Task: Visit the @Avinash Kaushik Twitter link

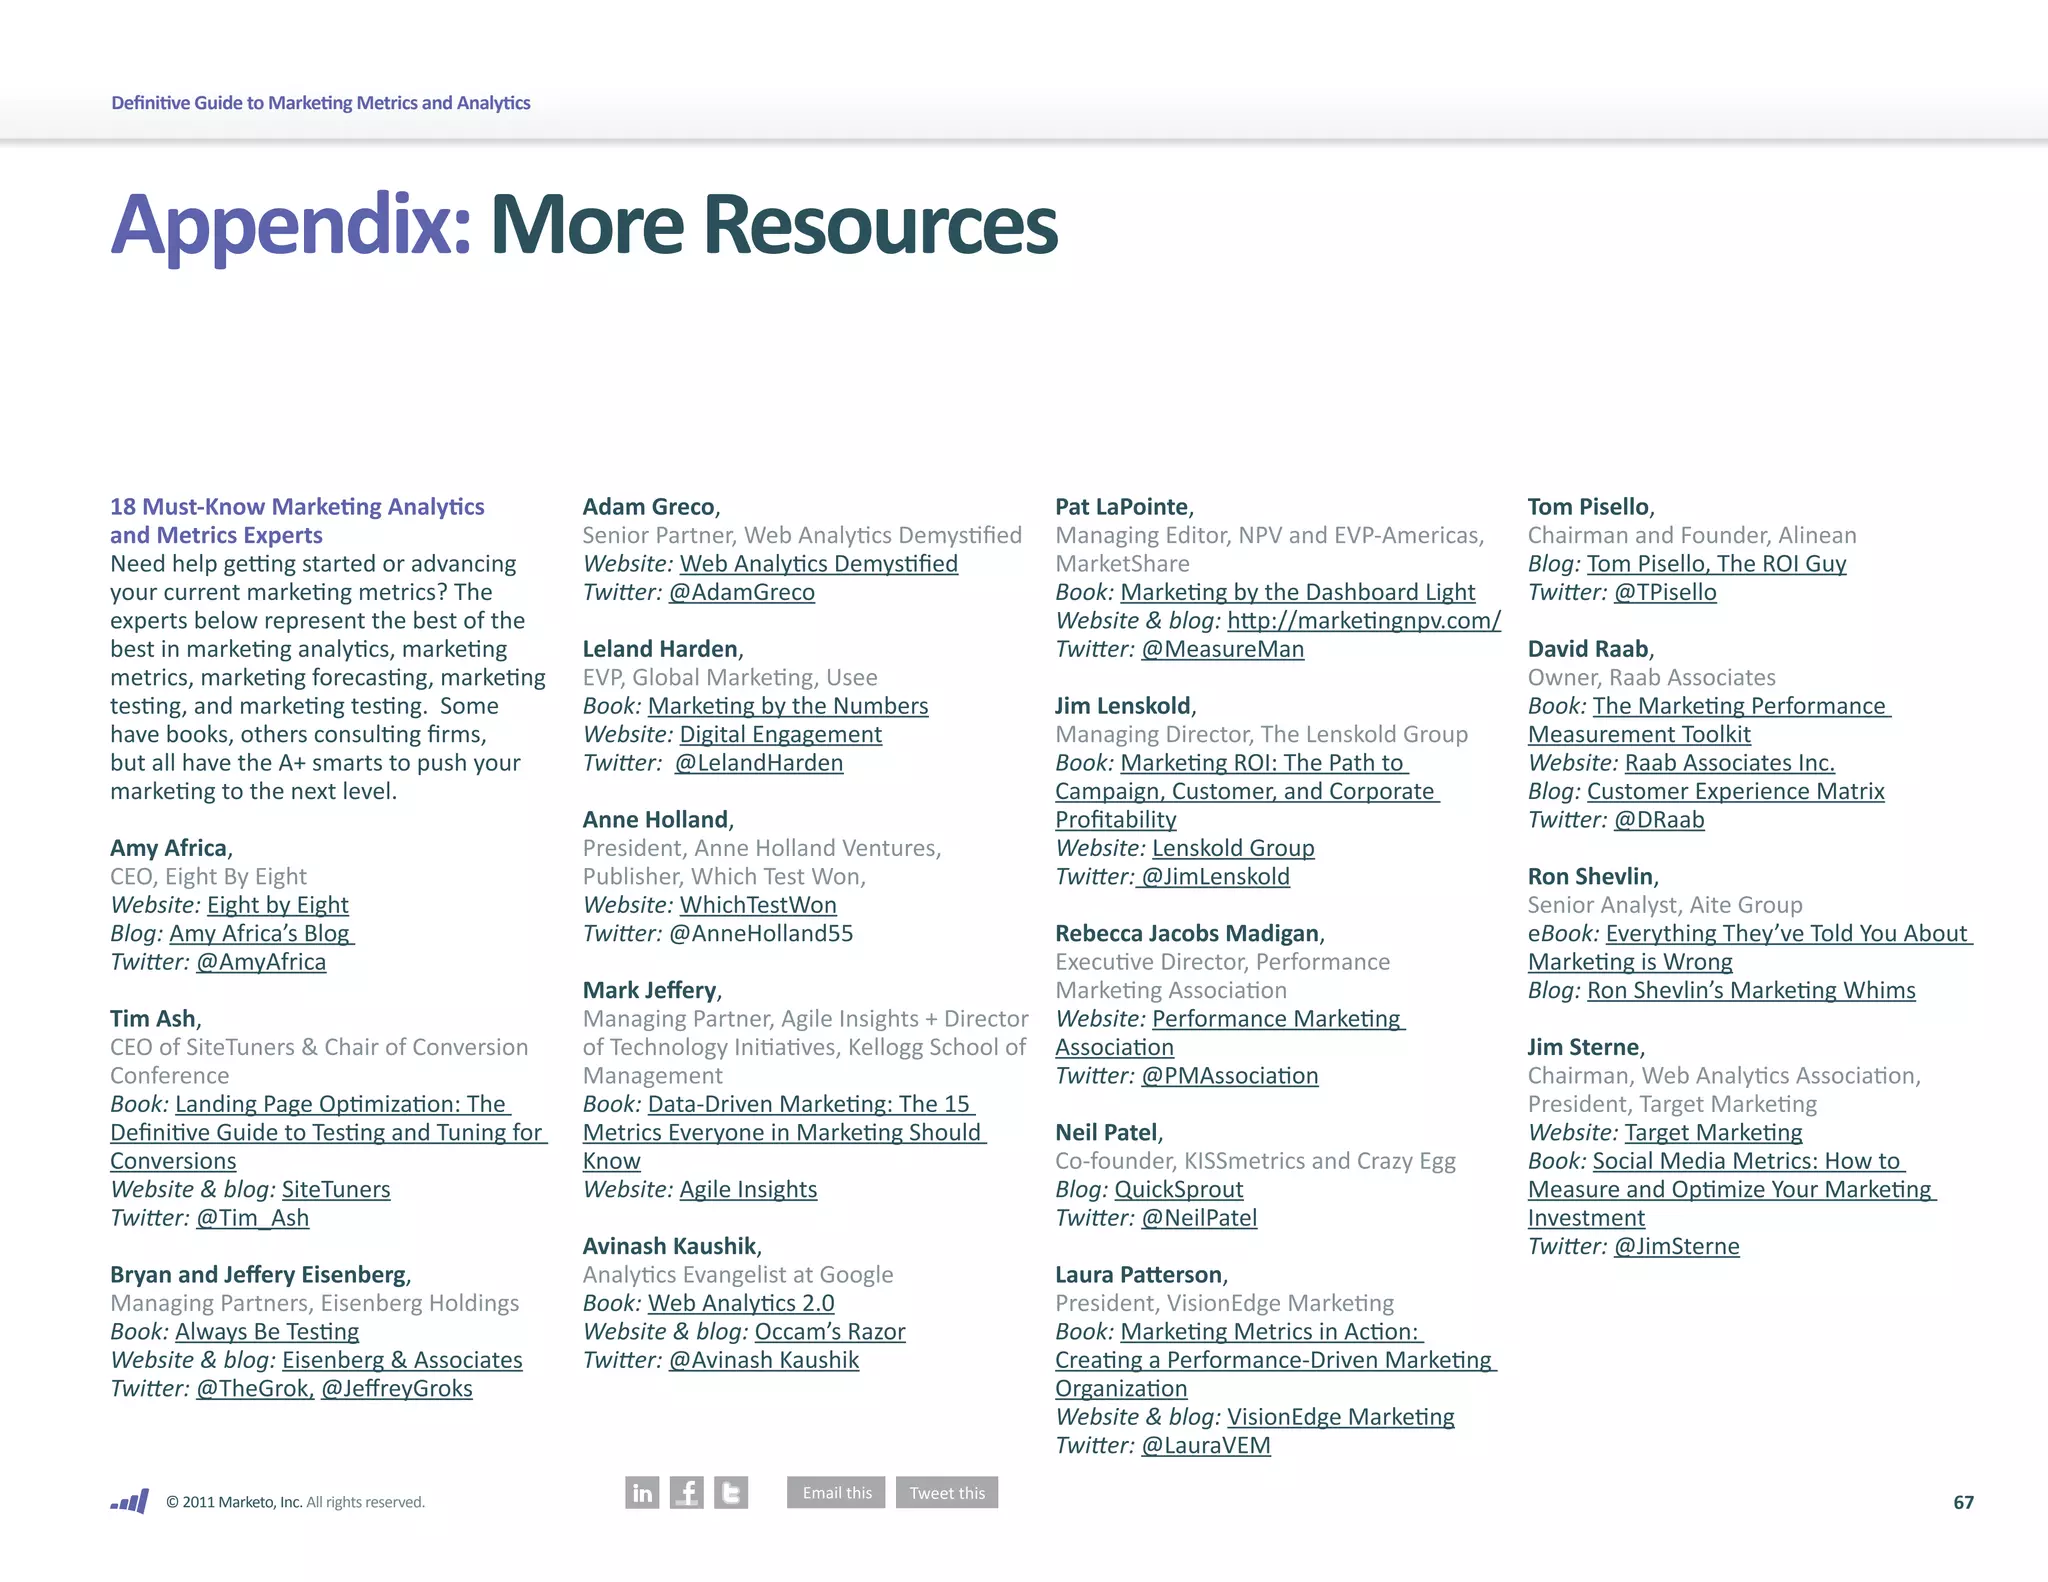Action: tap(764, 1360)
